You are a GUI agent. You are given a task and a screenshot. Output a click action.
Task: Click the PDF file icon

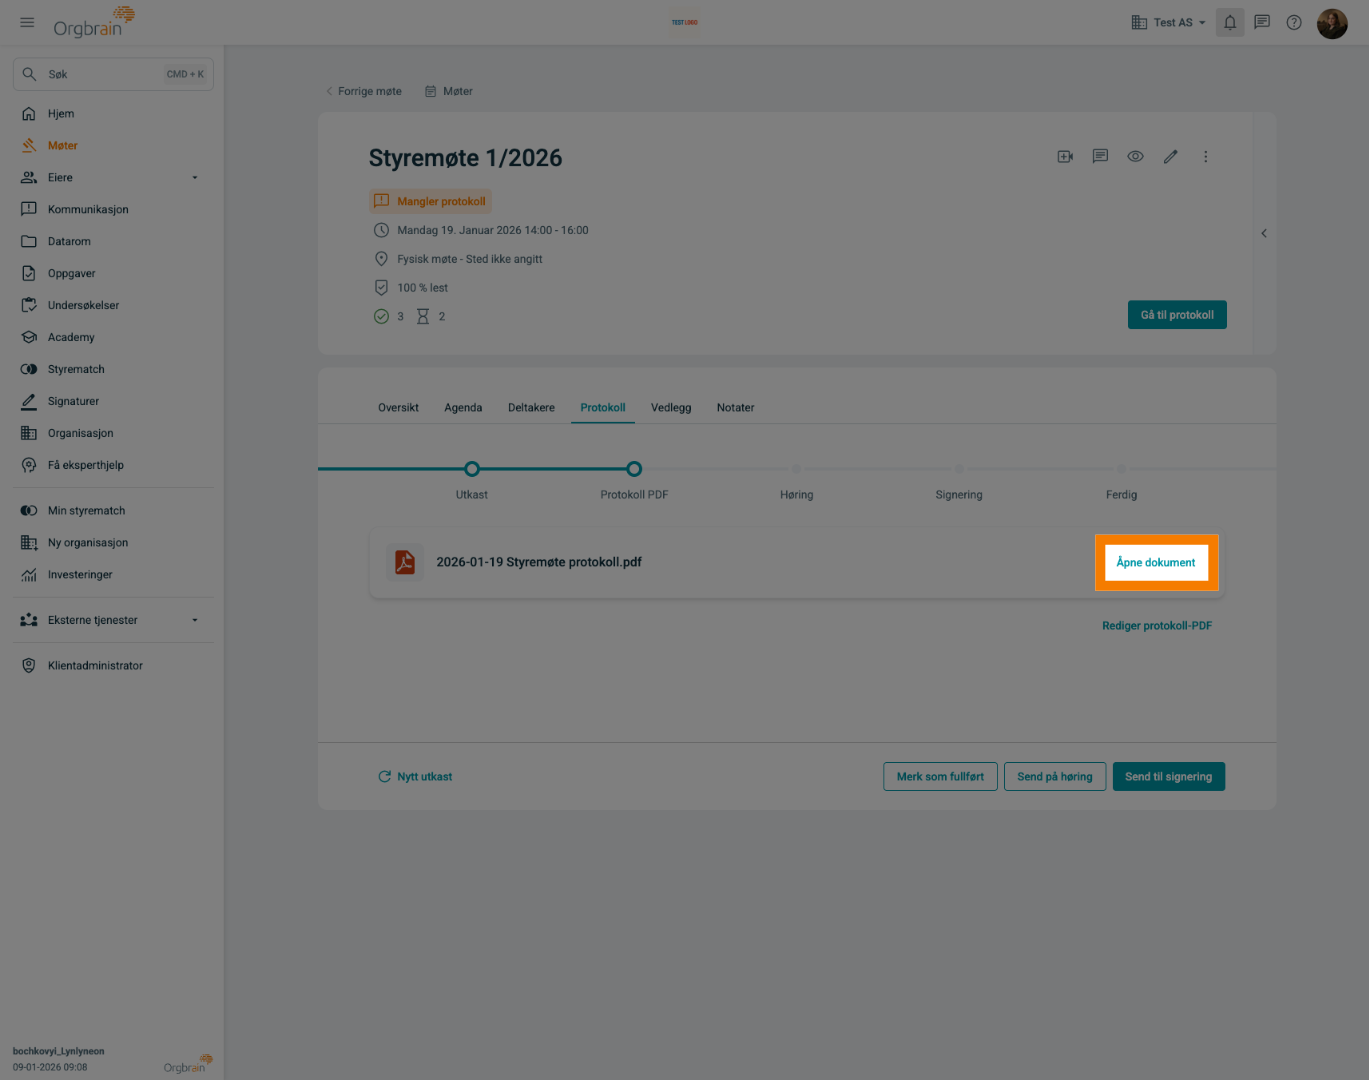point(405,562)
